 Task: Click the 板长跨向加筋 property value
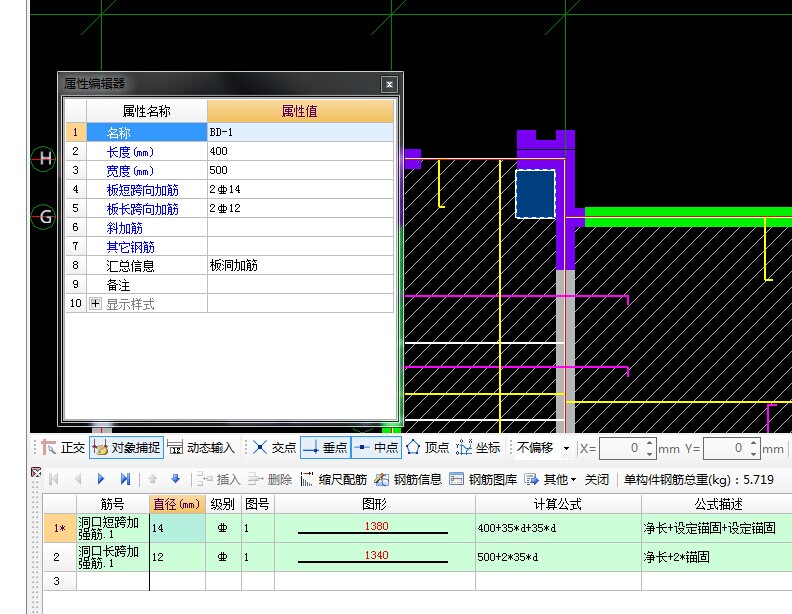click(x=300, y=208)
